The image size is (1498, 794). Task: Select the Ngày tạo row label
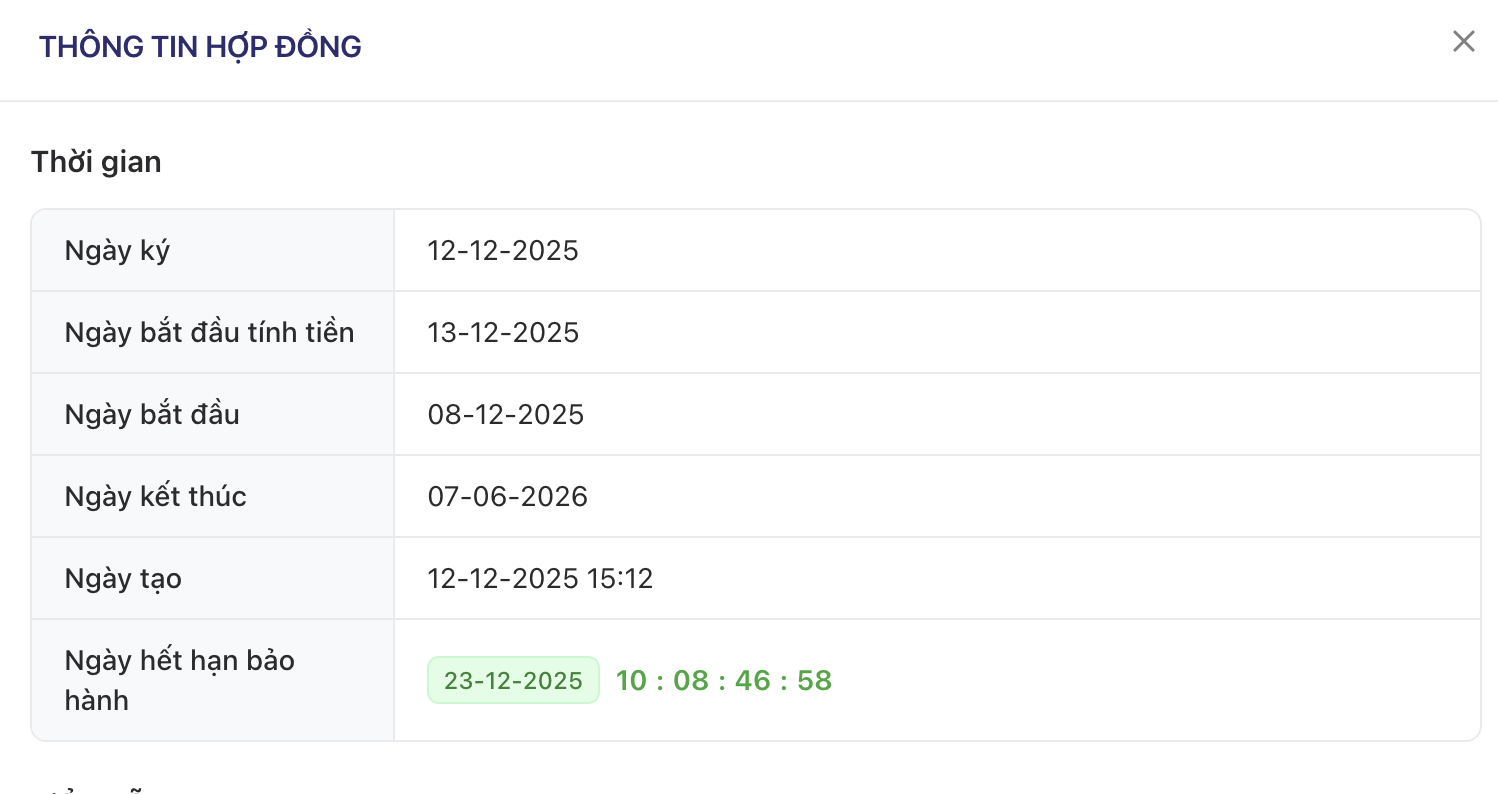(123, 578)
